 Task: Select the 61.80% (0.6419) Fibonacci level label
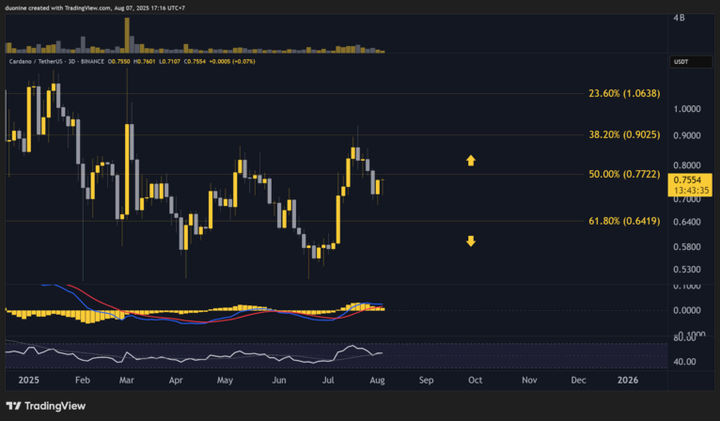coord(625,221)
